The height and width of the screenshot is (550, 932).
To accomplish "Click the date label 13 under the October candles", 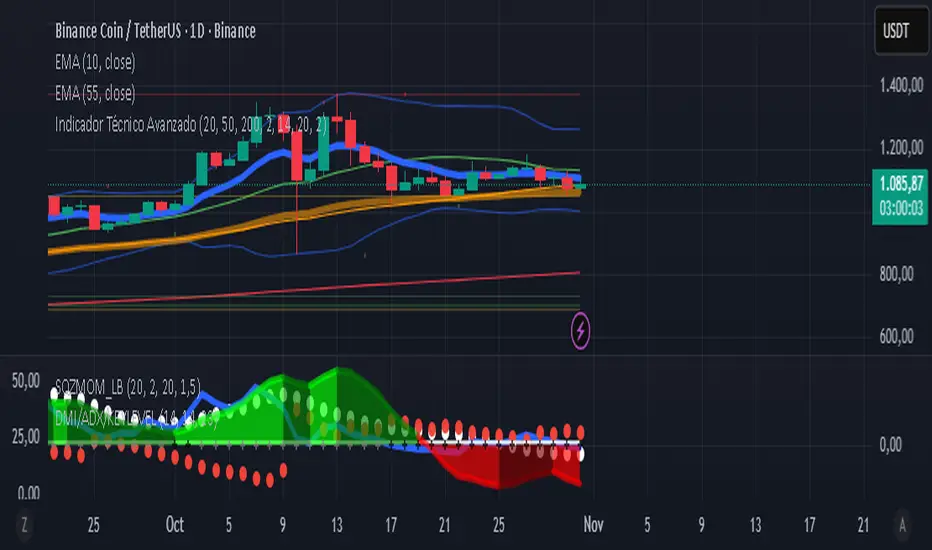I will tap(337, 525).
